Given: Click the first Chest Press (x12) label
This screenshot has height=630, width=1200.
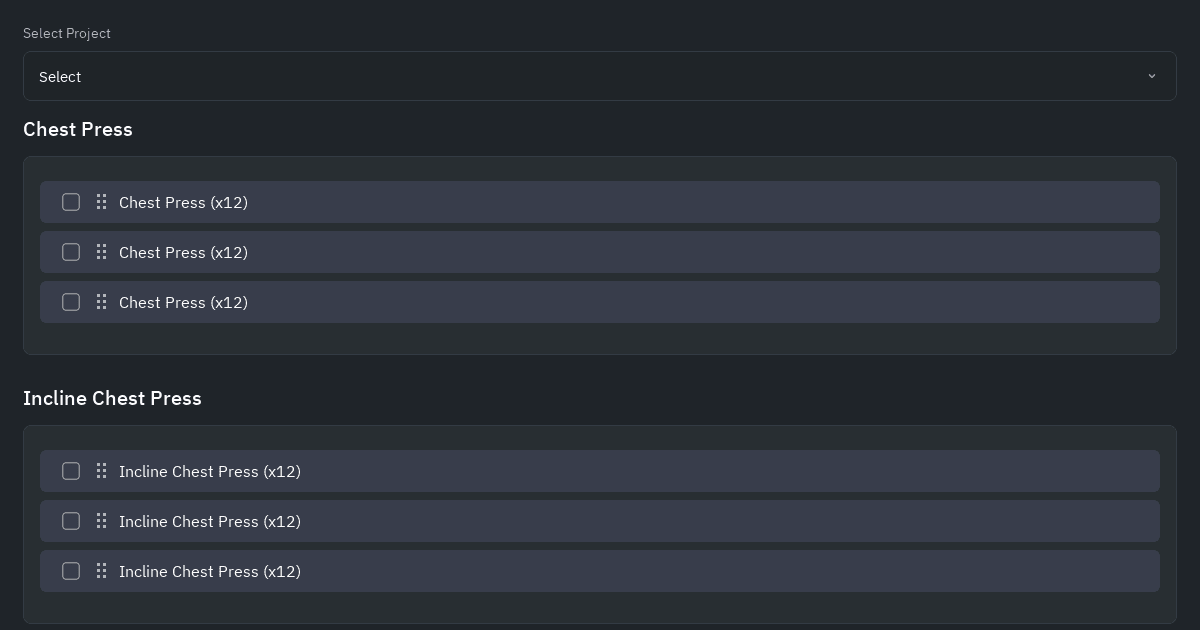Looking at the screenshot, I should pos(183,202).
